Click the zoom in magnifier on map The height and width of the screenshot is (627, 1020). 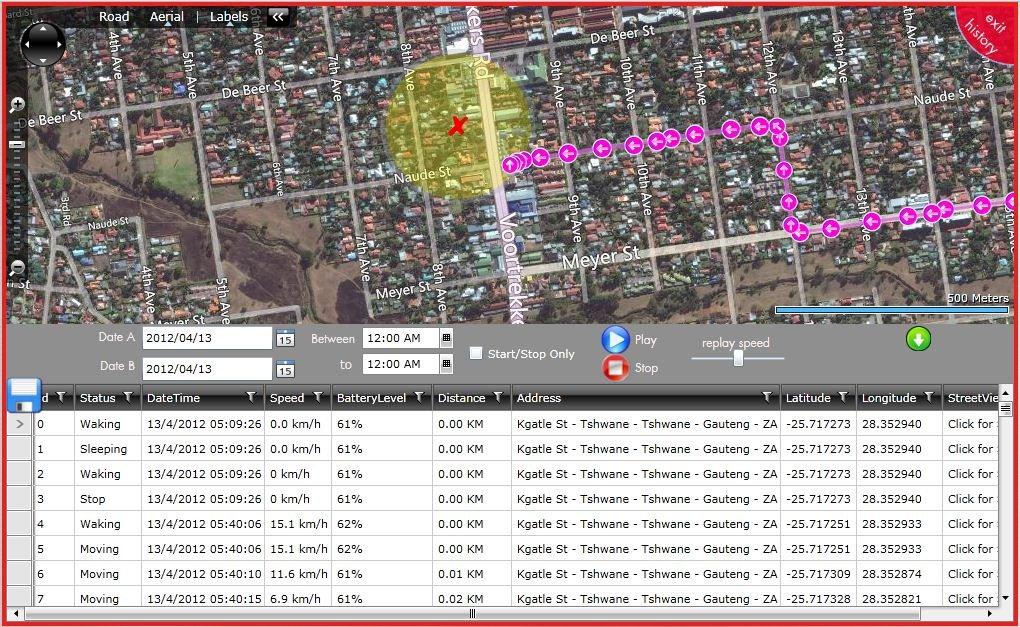tap(17, 105)
